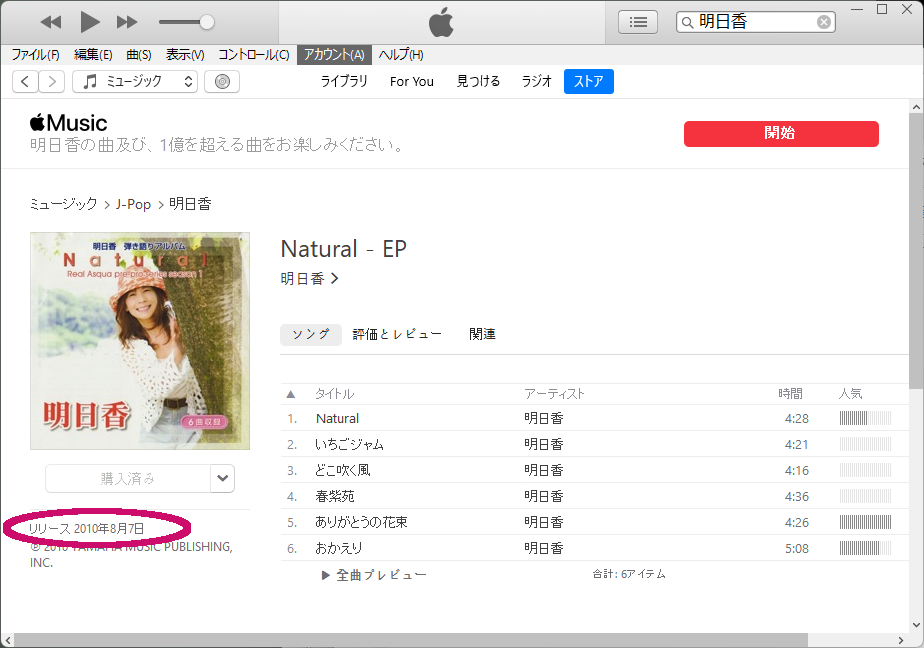Click the 合計: 6アイテム total text

coord(629,574)
